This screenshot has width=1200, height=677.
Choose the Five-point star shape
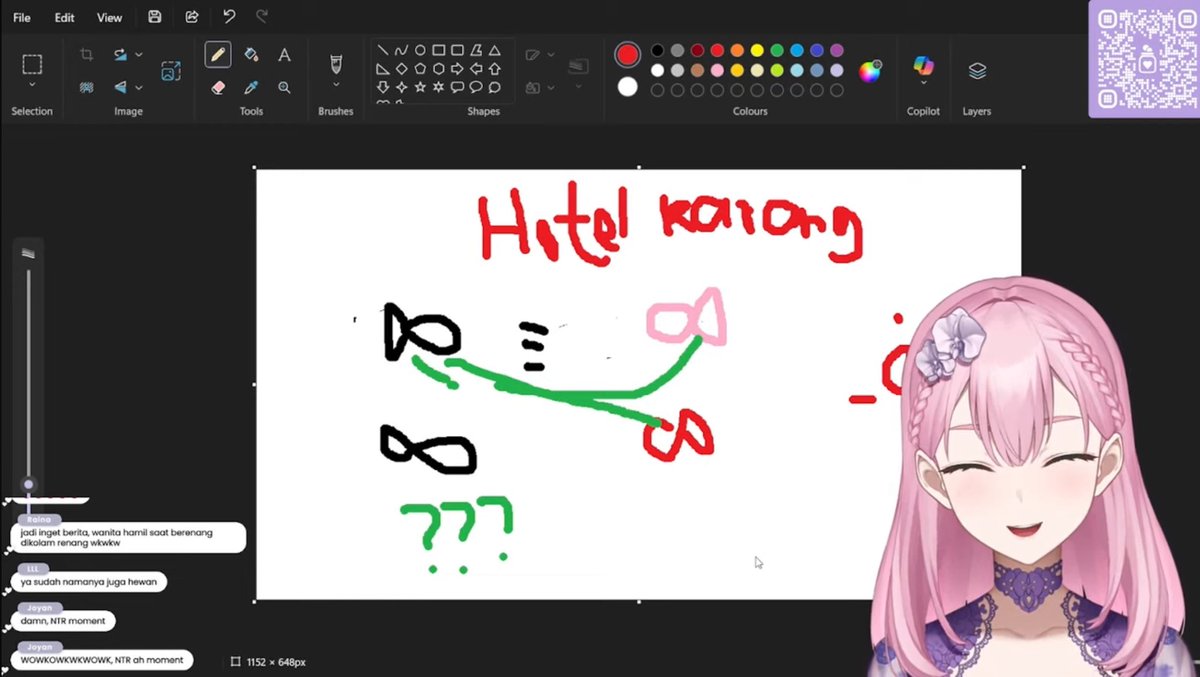(x=420, y=87)
